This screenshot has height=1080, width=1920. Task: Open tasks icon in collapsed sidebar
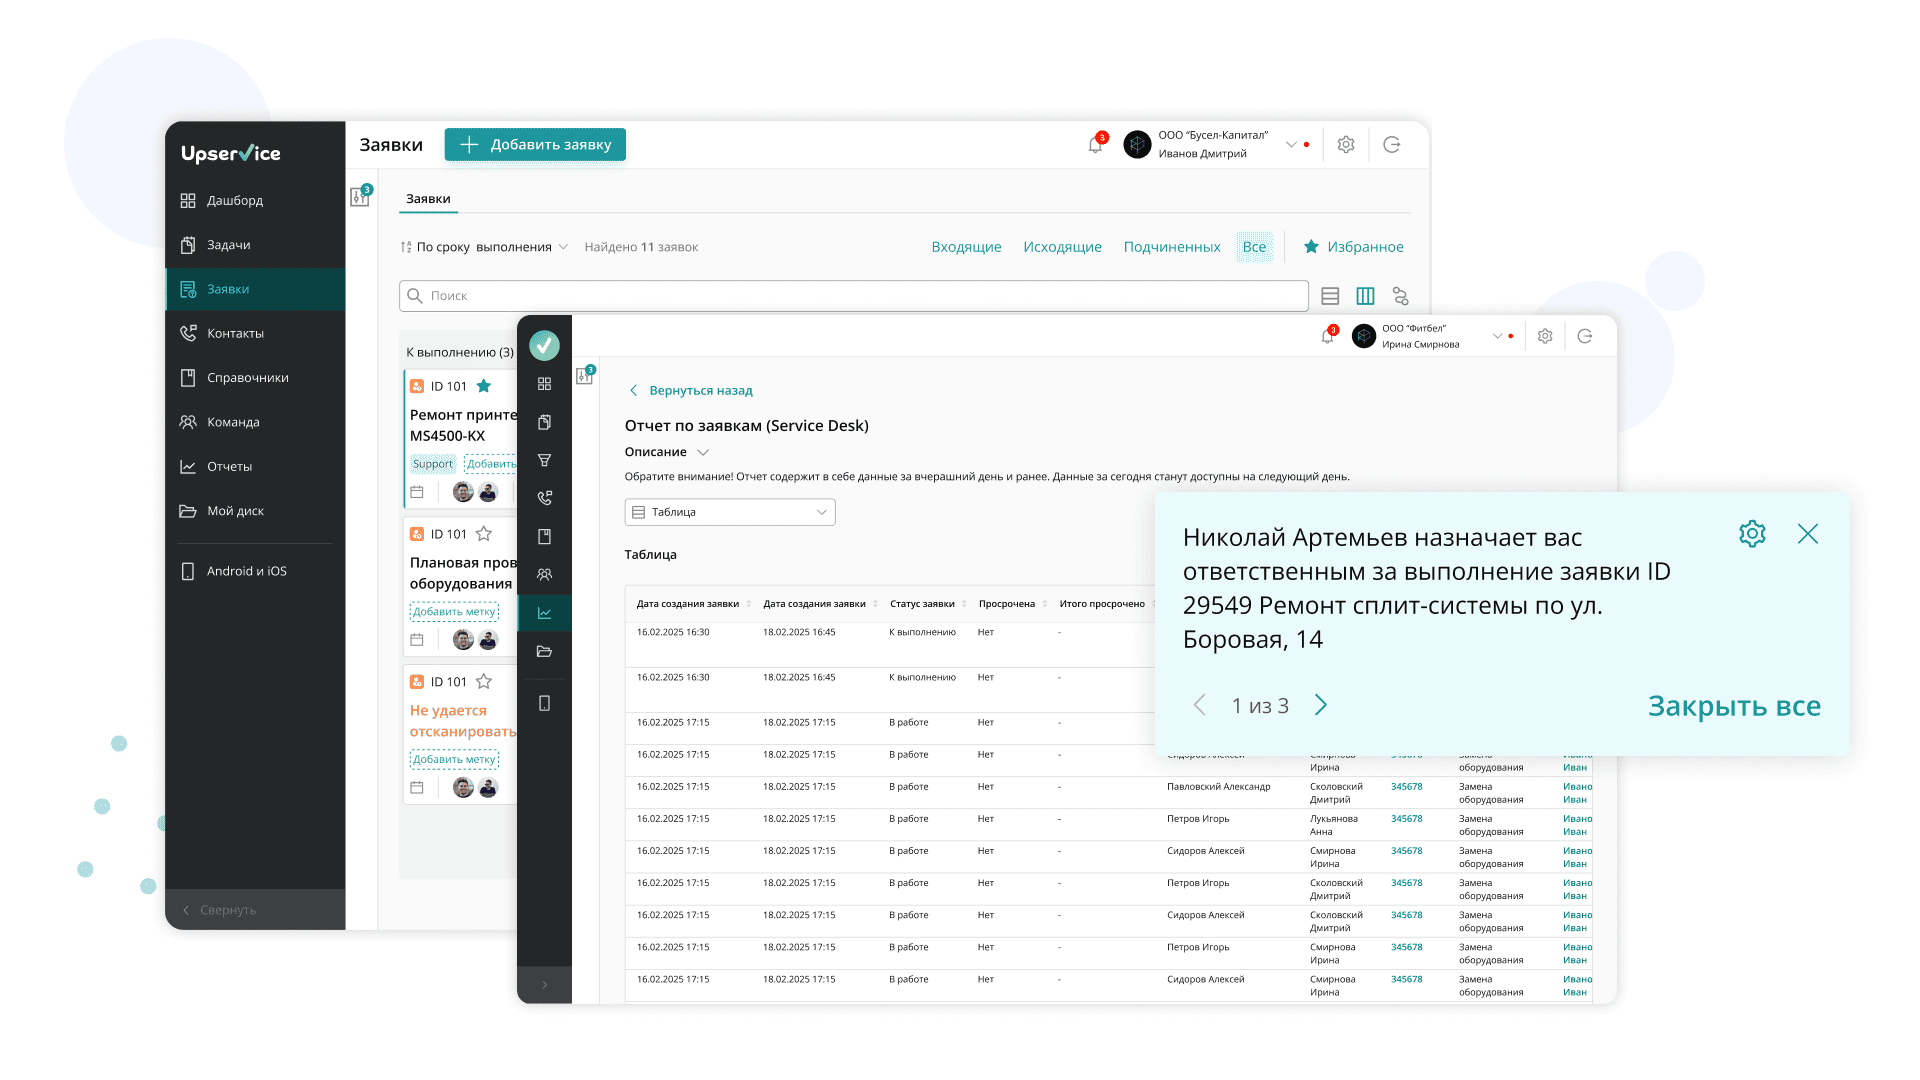pos(544,422)
